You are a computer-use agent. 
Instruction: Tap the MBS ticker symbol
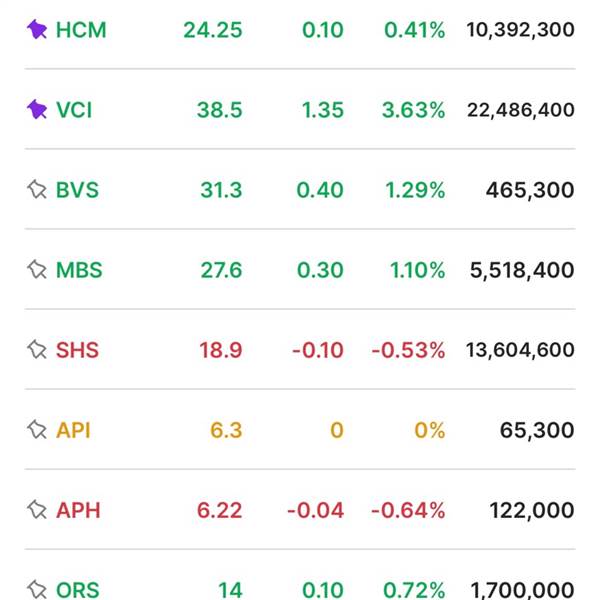pos(79,270)
